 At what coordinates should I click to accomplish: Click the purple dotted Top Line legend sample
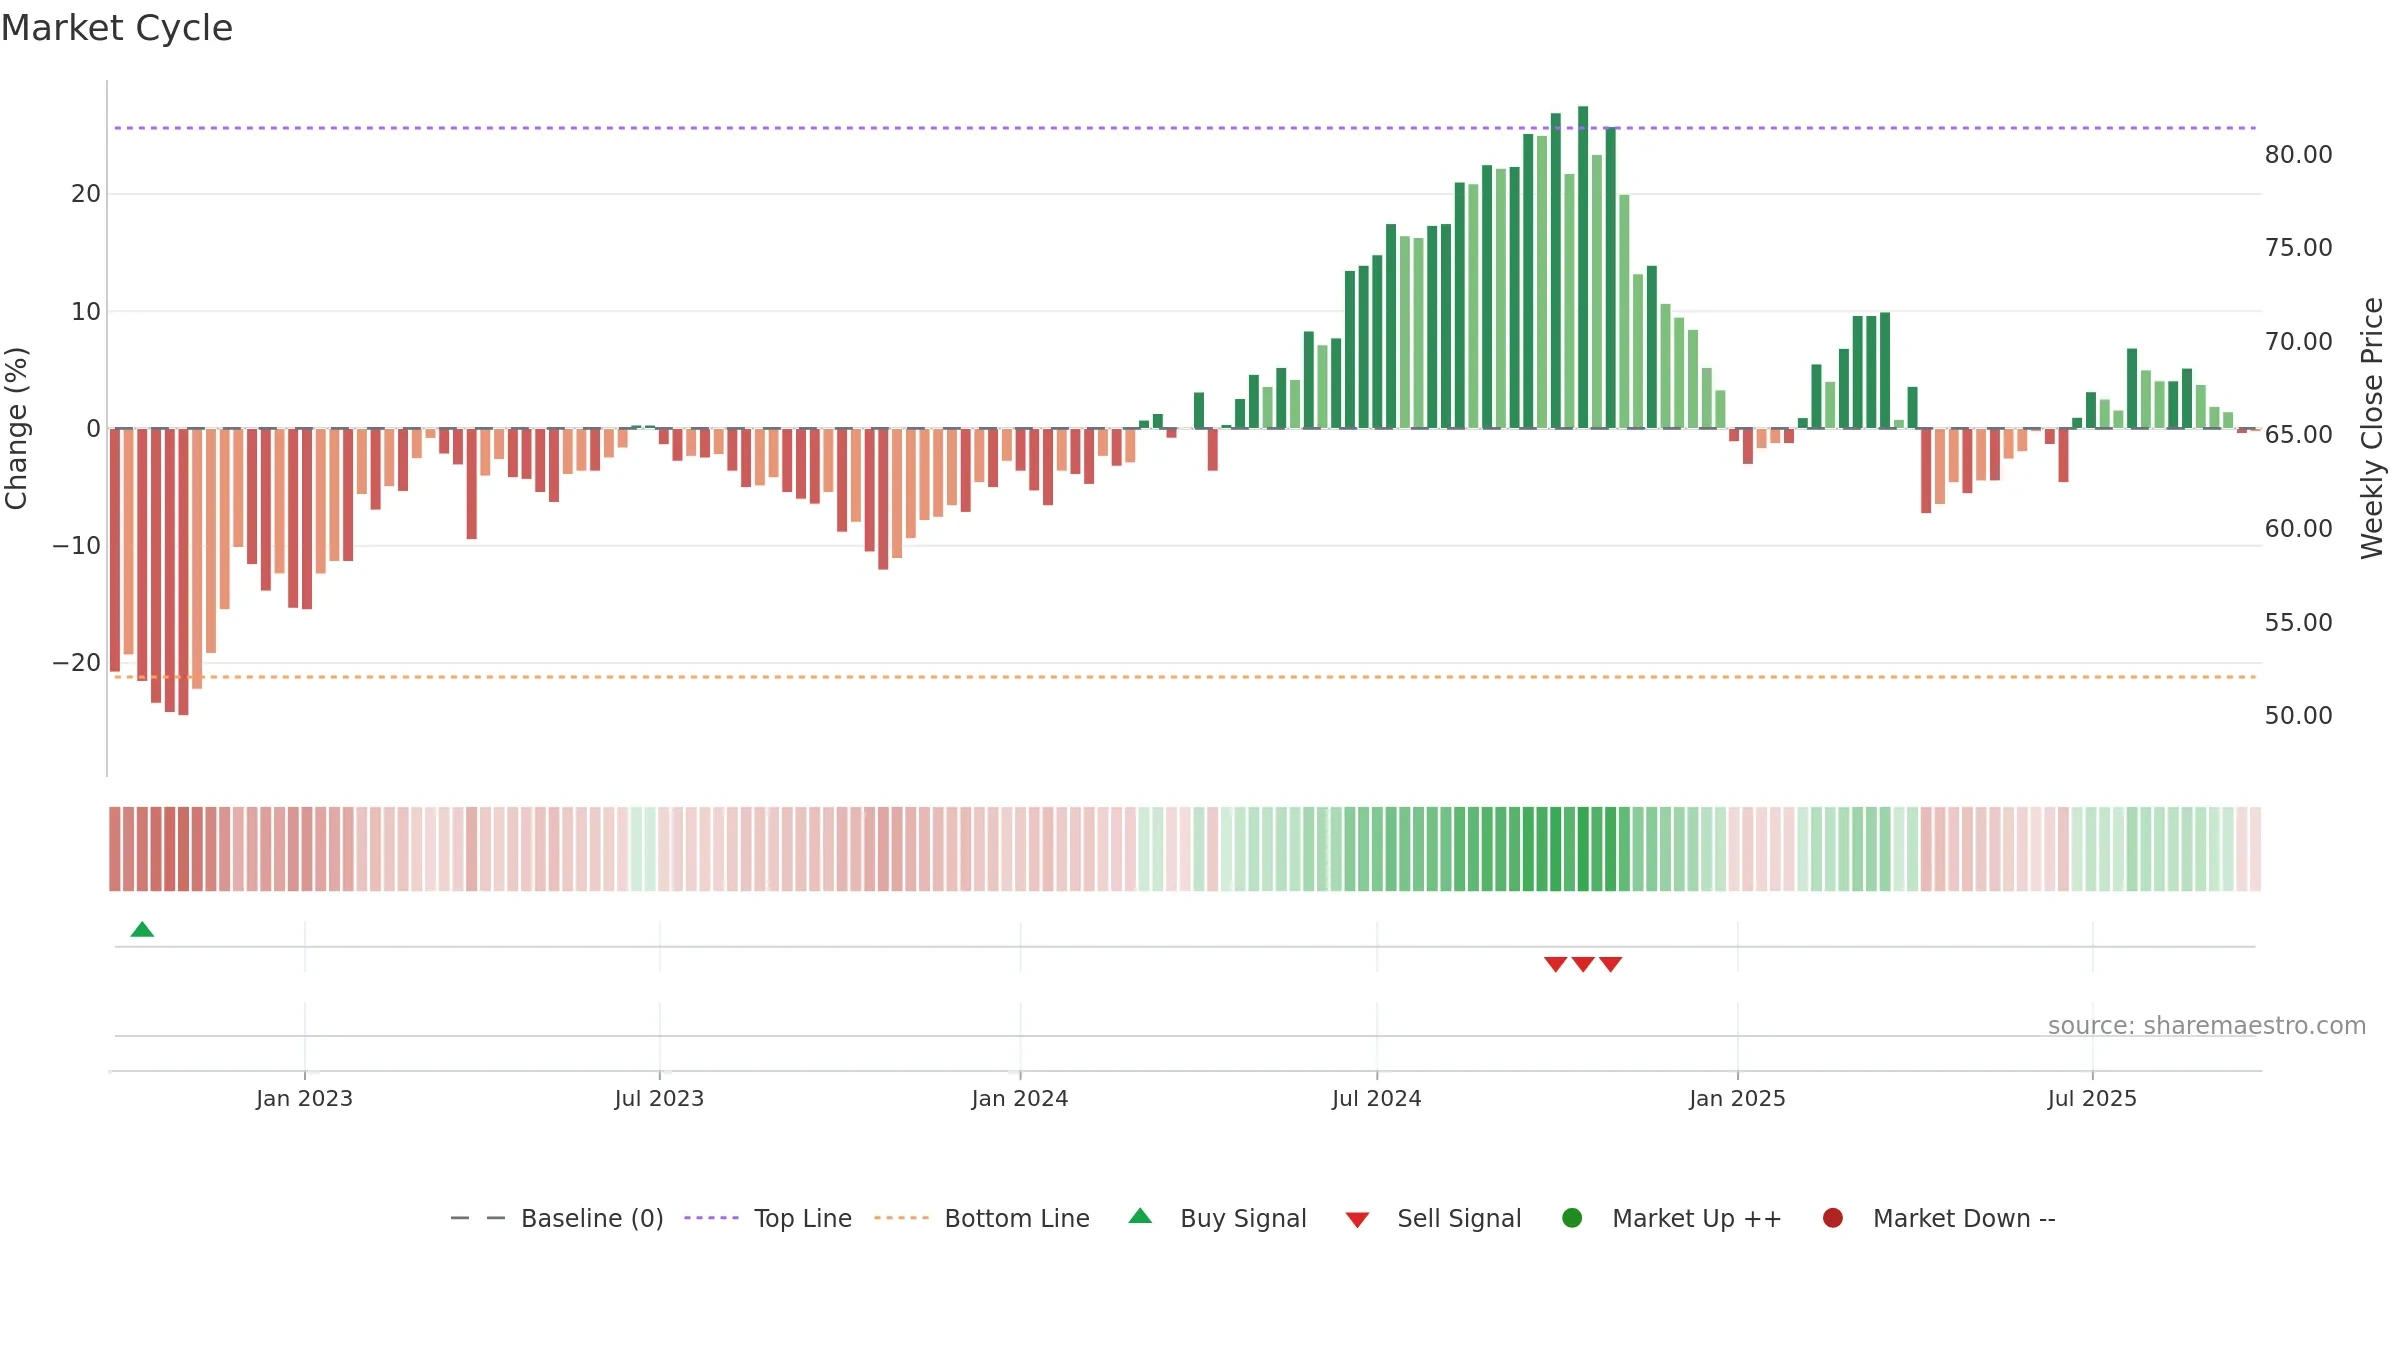[x=711, y=1218]
